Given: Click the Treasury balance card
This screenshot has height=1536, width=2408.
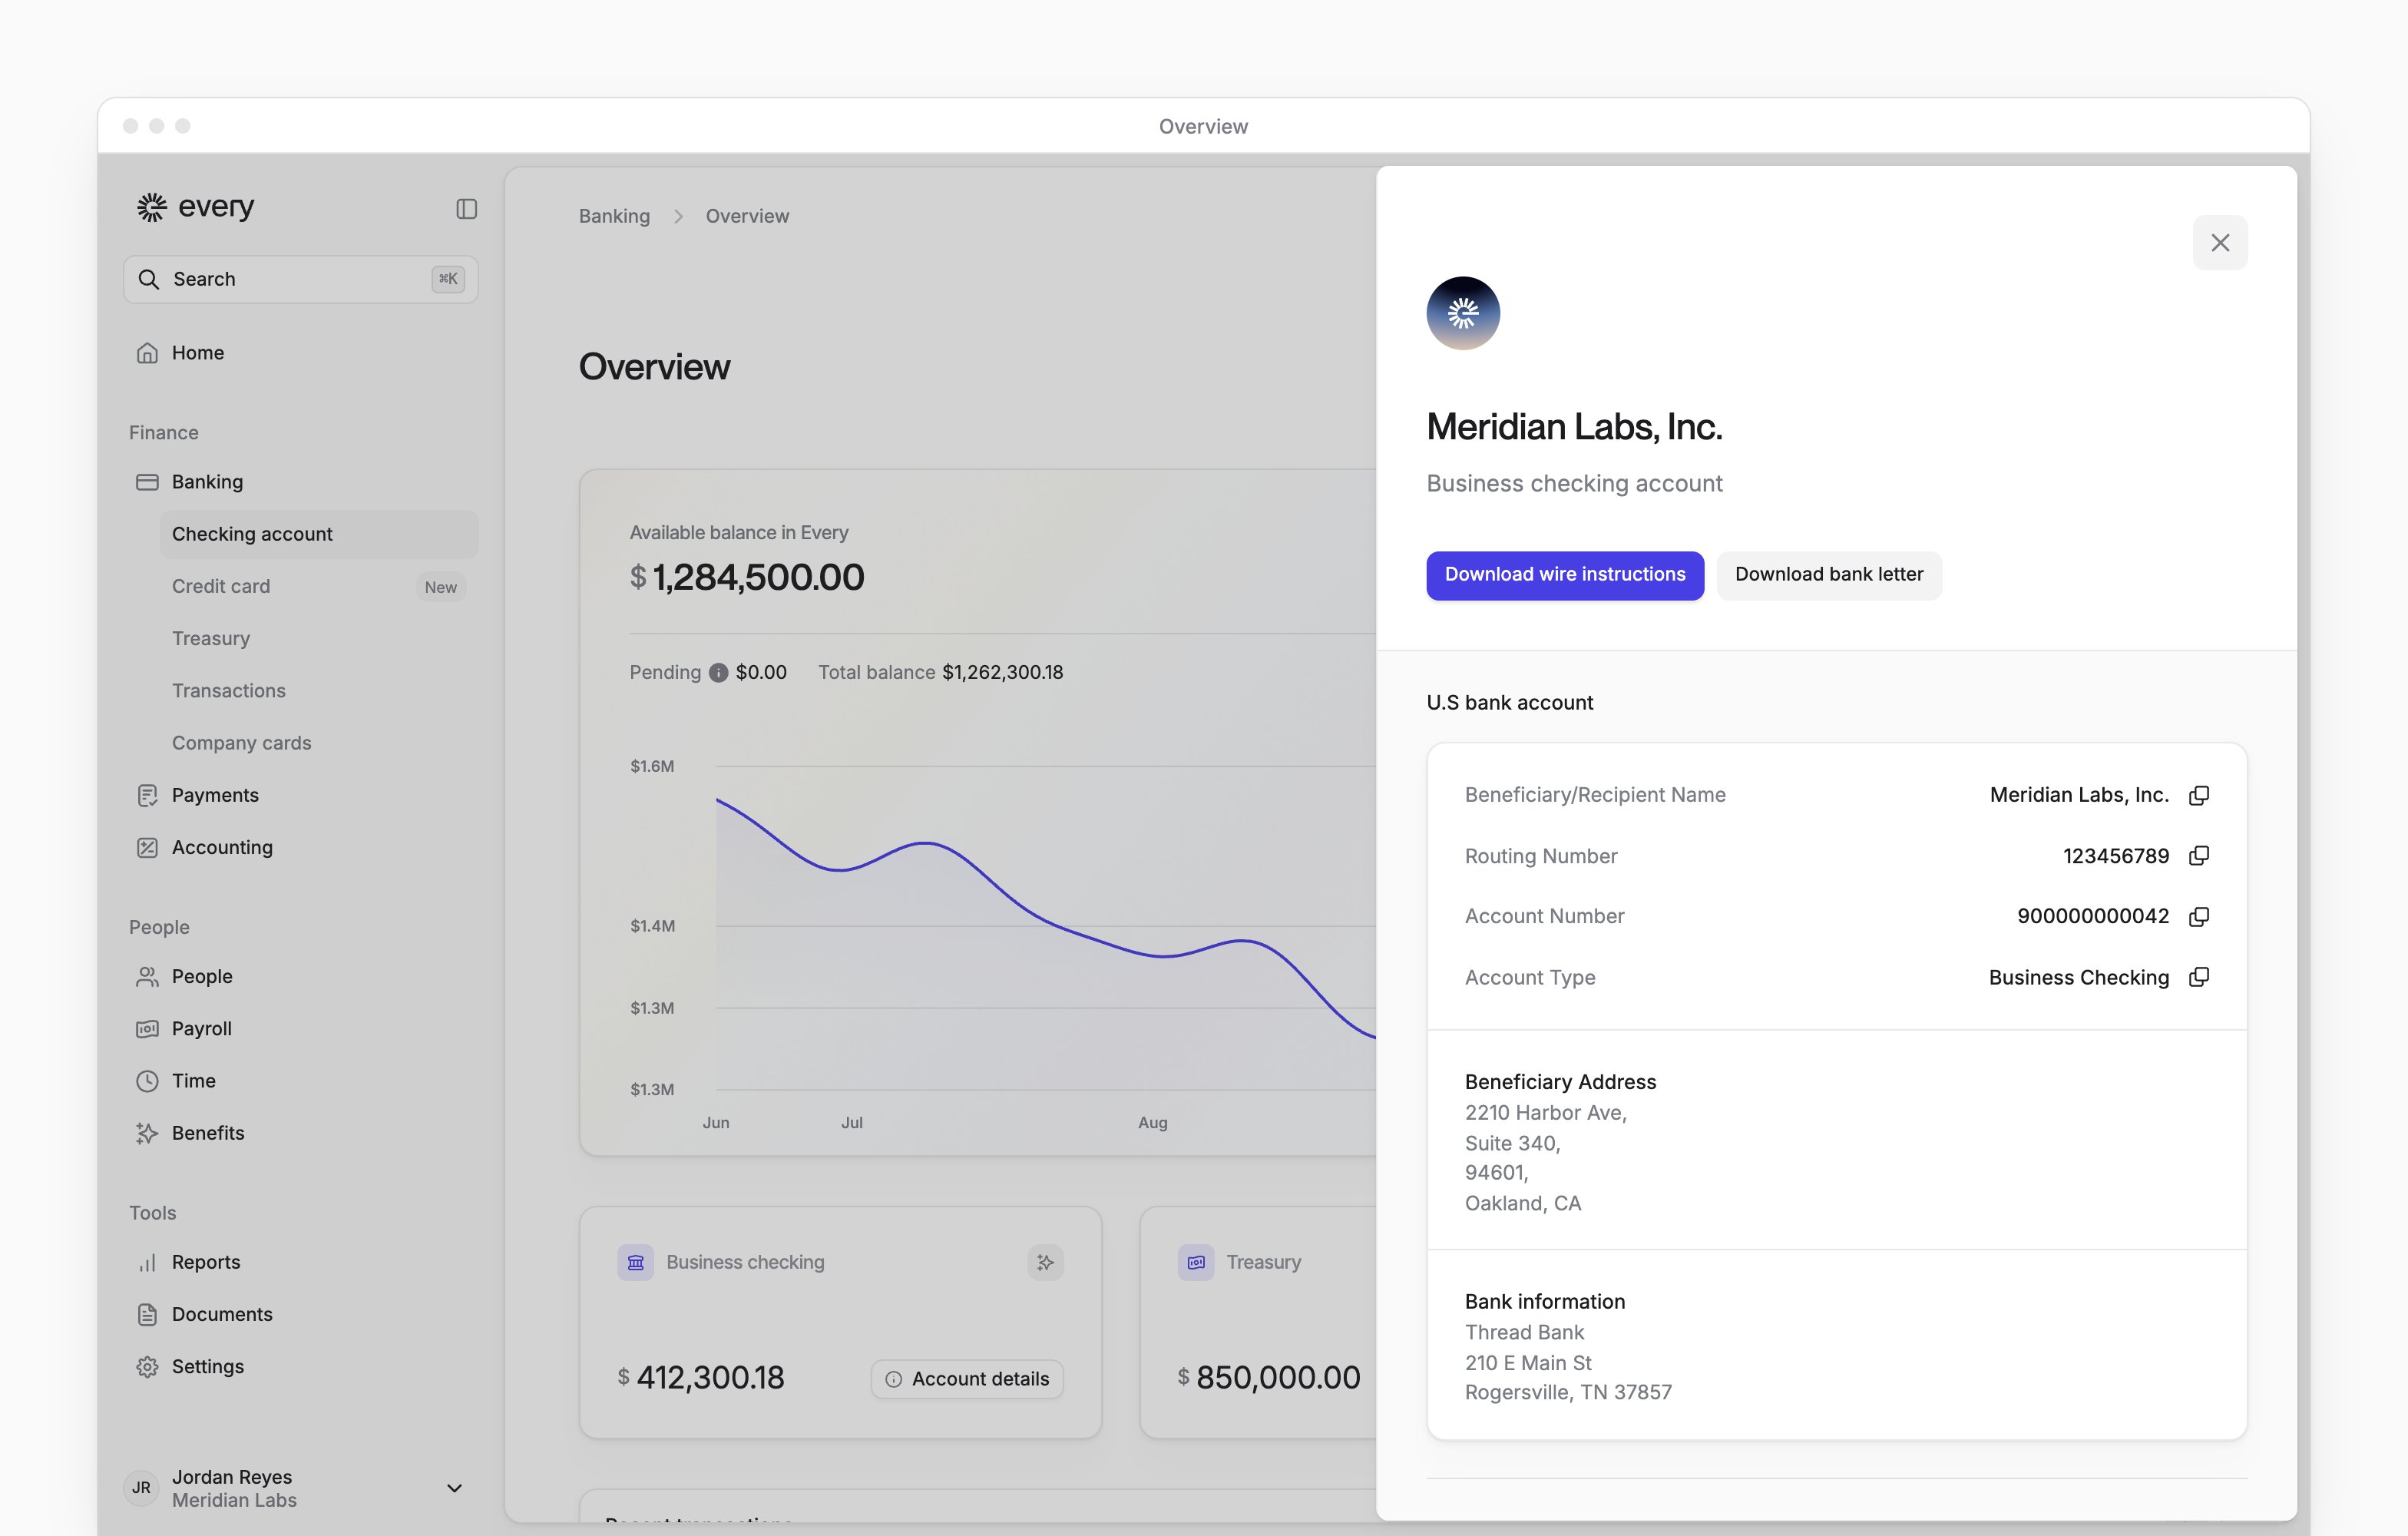Looking at the screenshot, I should click(1258, 1322).
